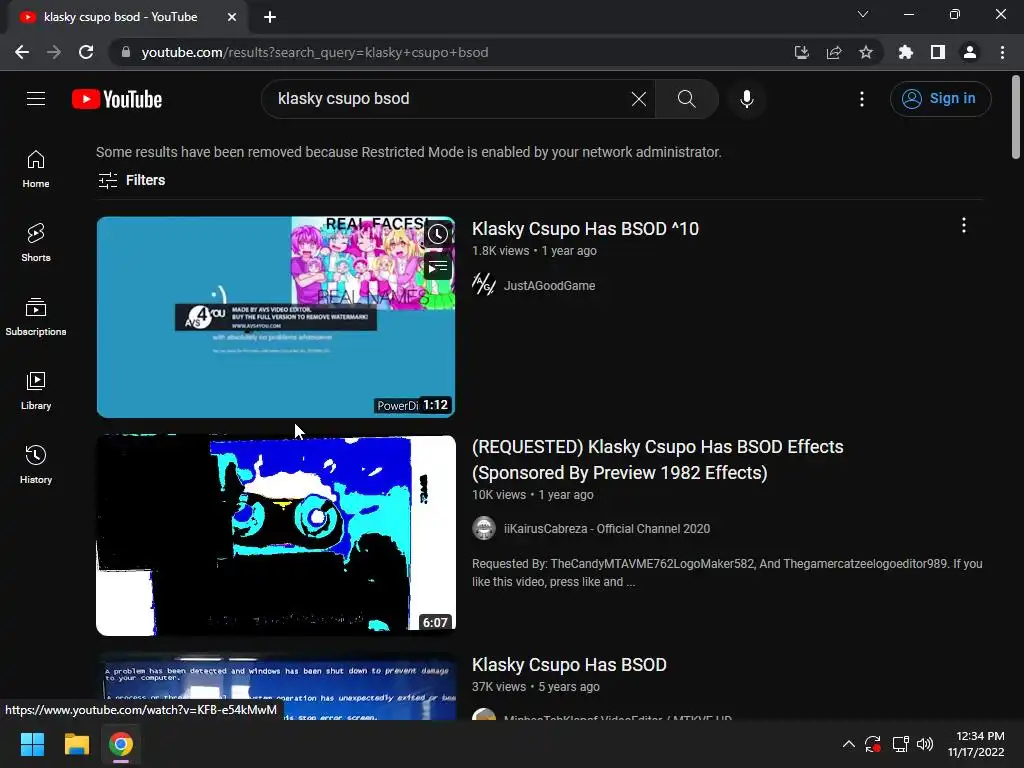Open History in the sidebar
This screenshot has width=1024, height=768.
(x=36, y=464)
